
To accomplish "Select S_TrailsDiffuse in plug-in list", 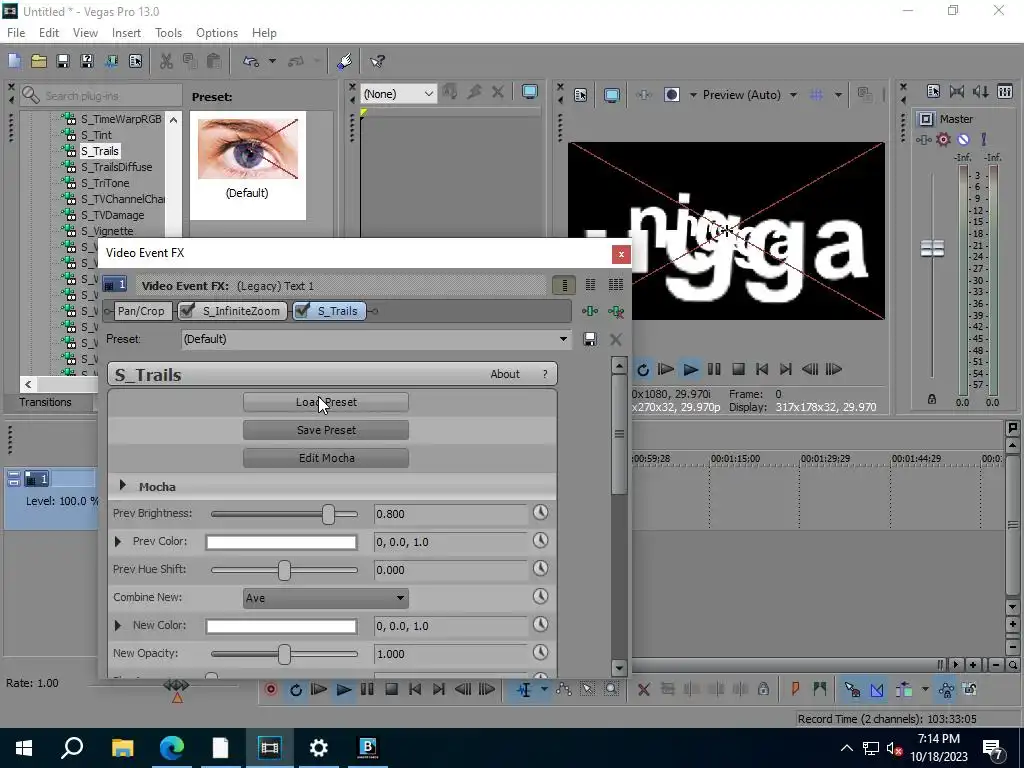I will point(116,167).
